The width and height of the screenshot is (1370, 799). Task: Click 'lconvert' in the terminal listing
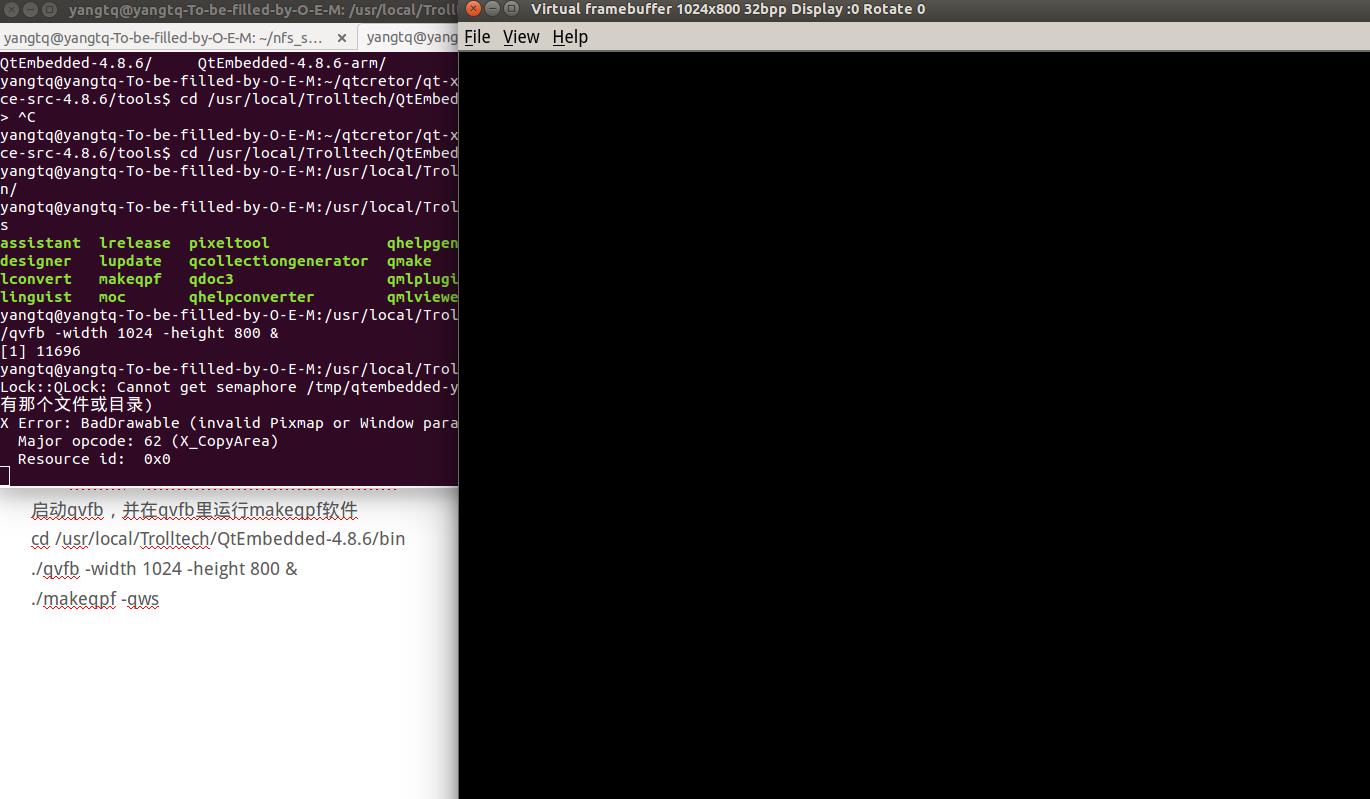click(x=36, y=279)
